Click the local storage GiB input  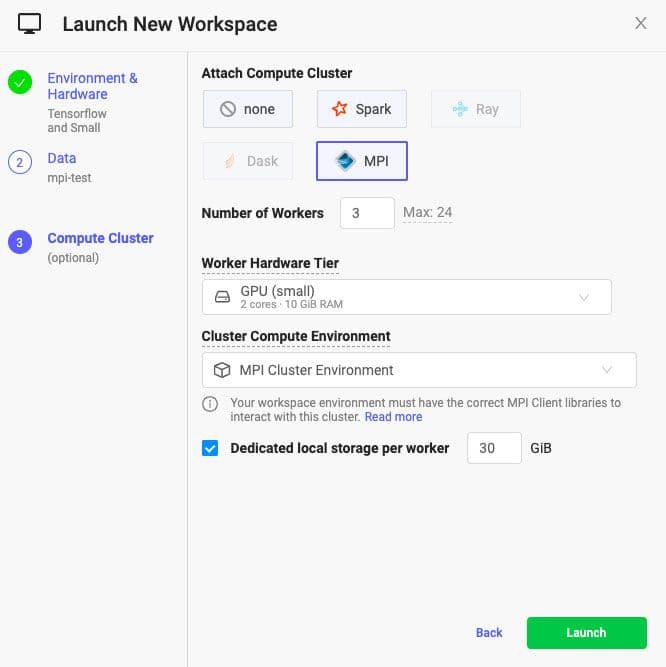coord(494,448)
